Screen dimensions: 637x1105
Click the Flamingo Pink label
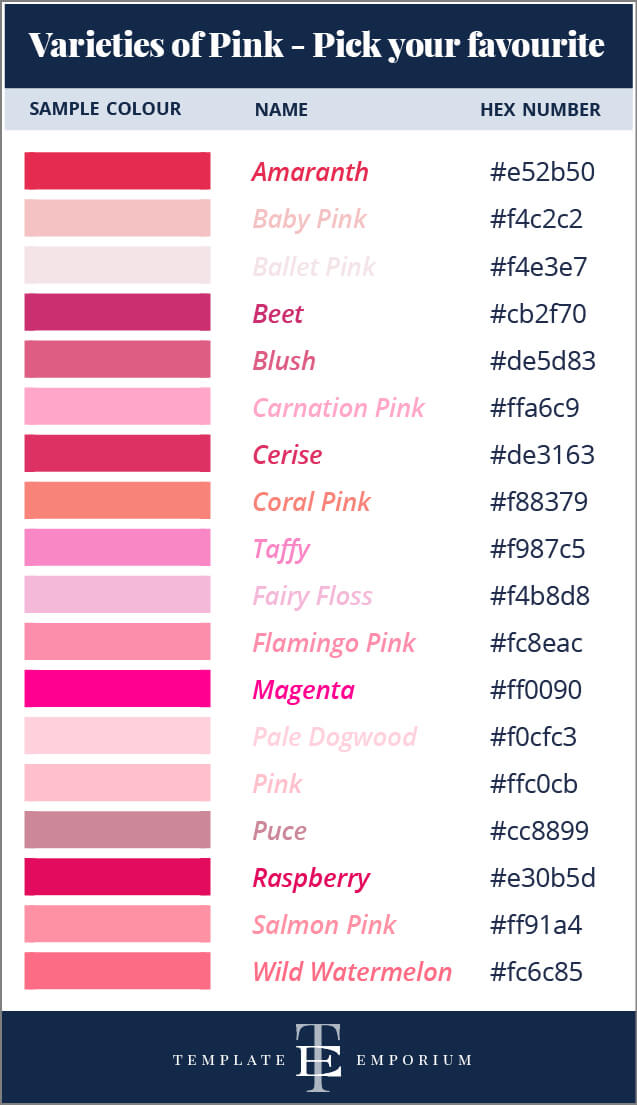click(x=333, y=643)
